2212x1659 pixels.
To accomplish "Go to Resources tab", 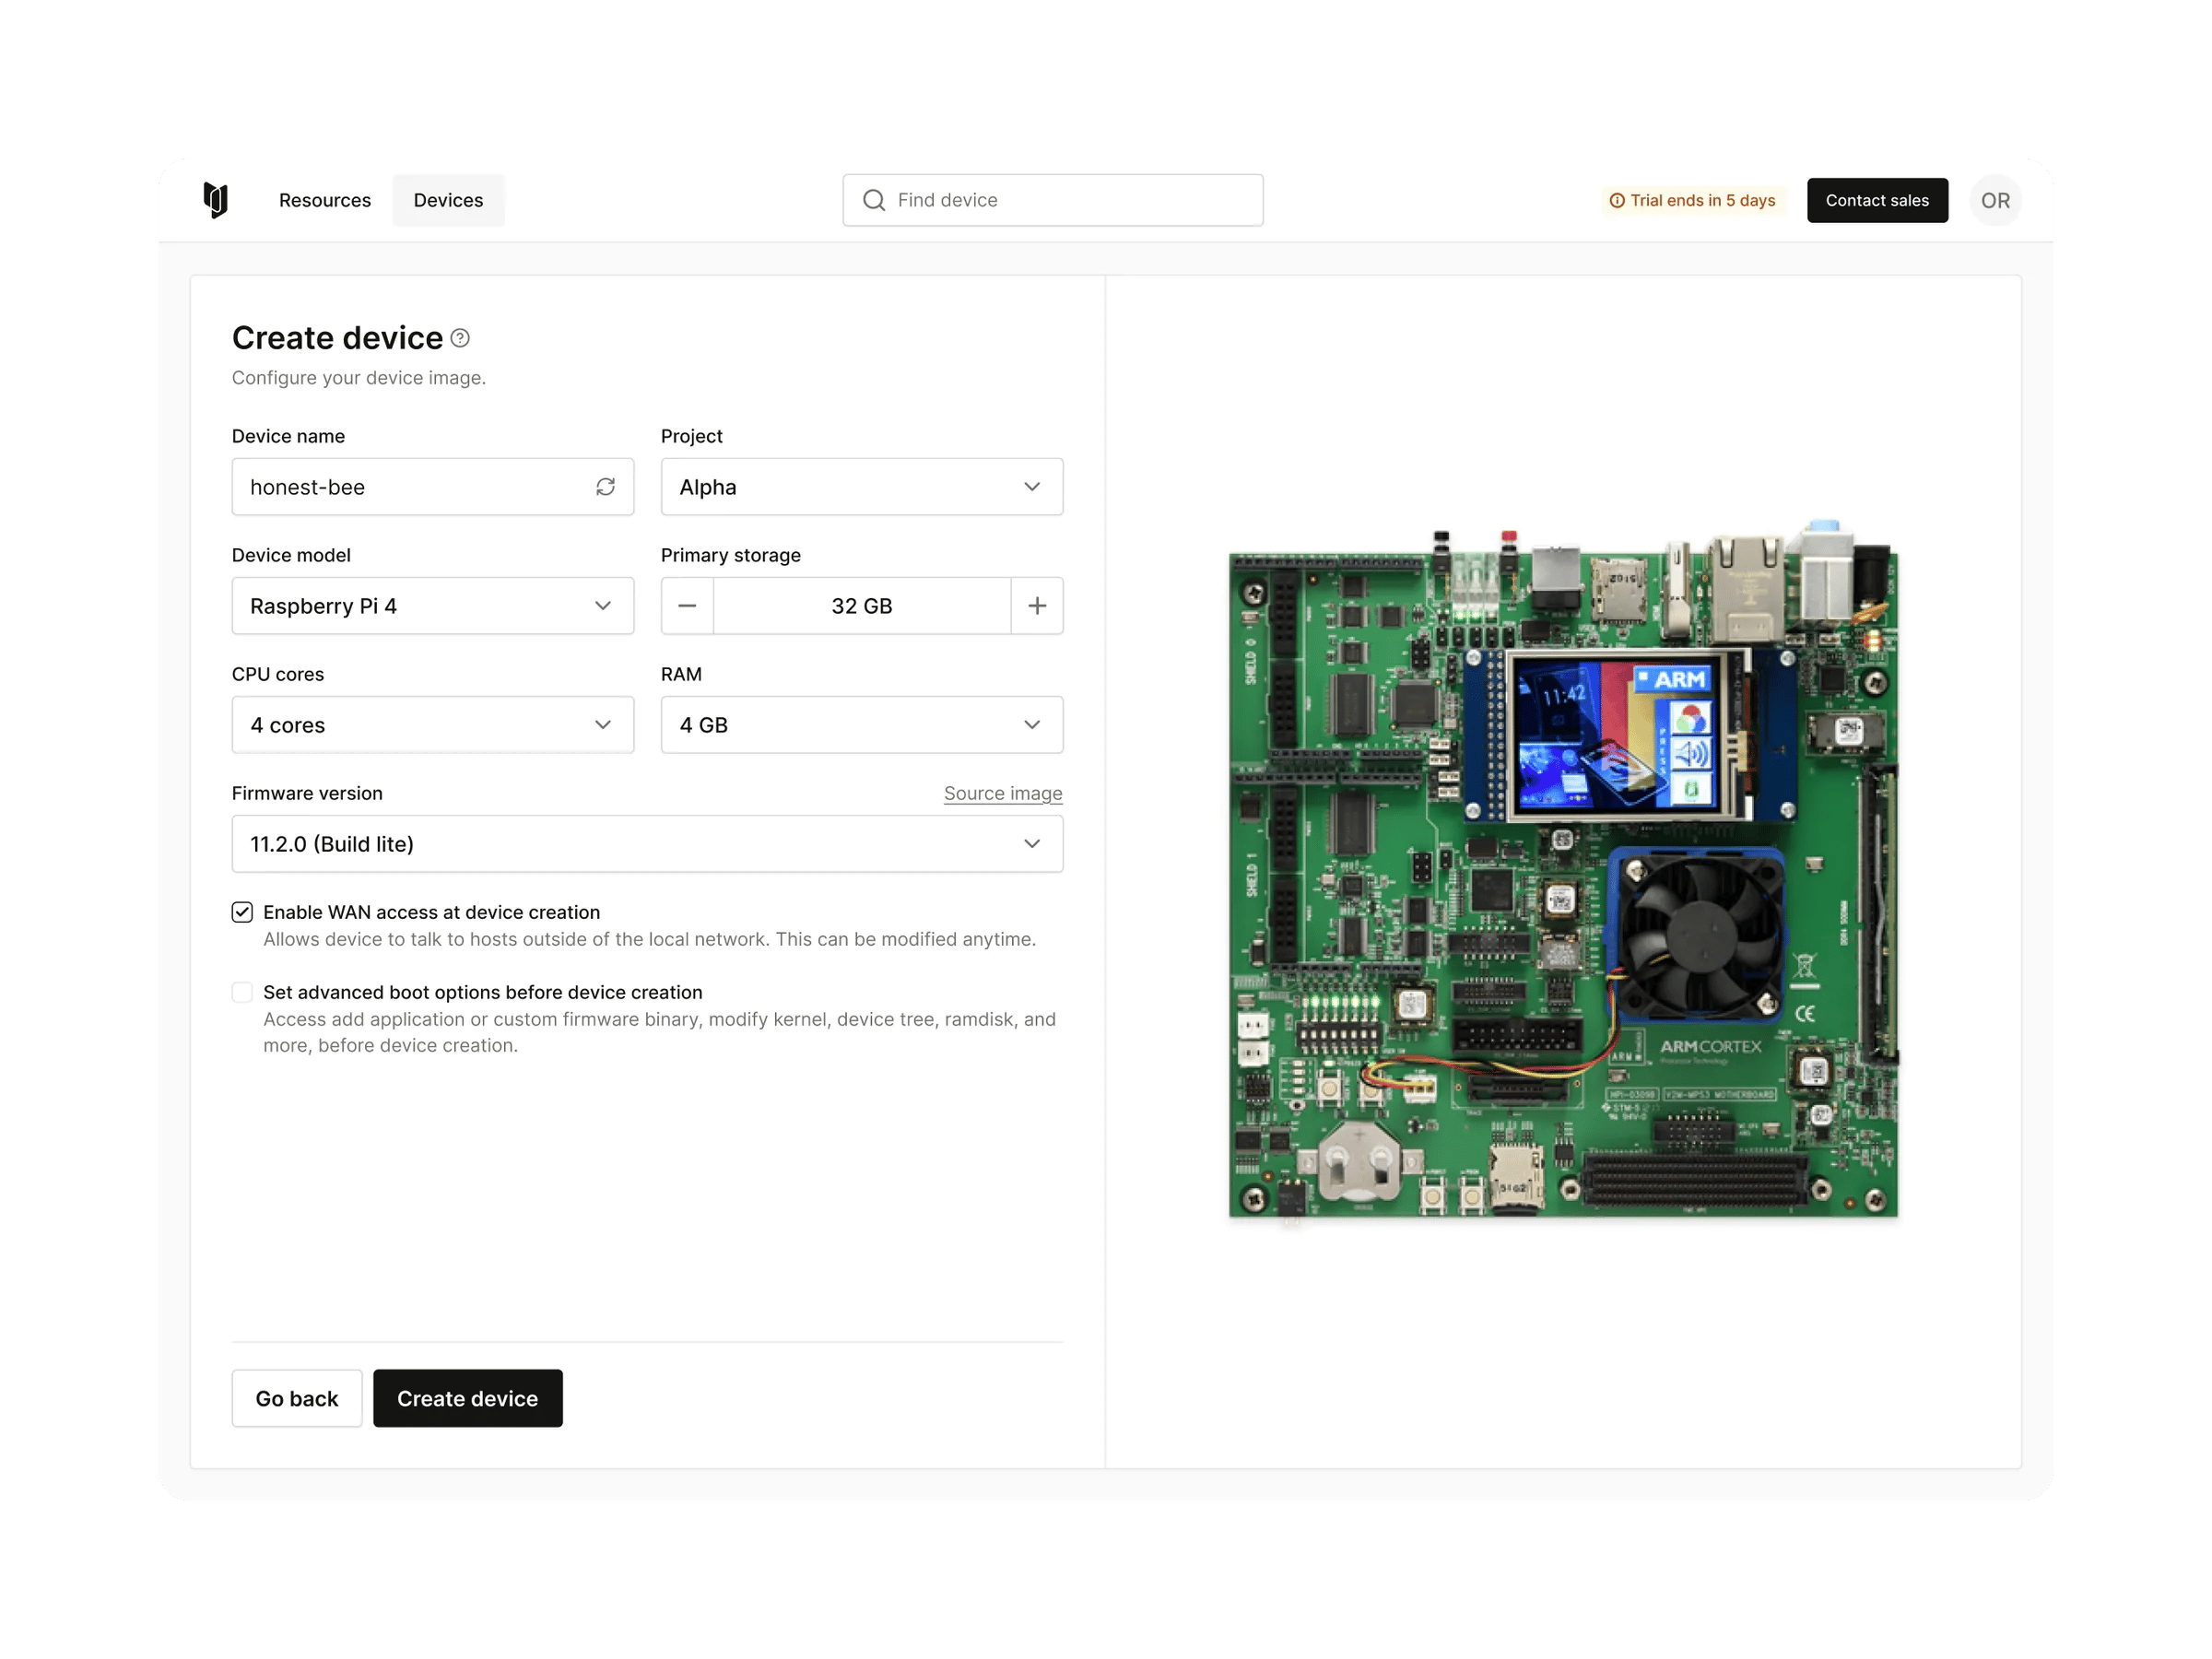I will (325, 200).
